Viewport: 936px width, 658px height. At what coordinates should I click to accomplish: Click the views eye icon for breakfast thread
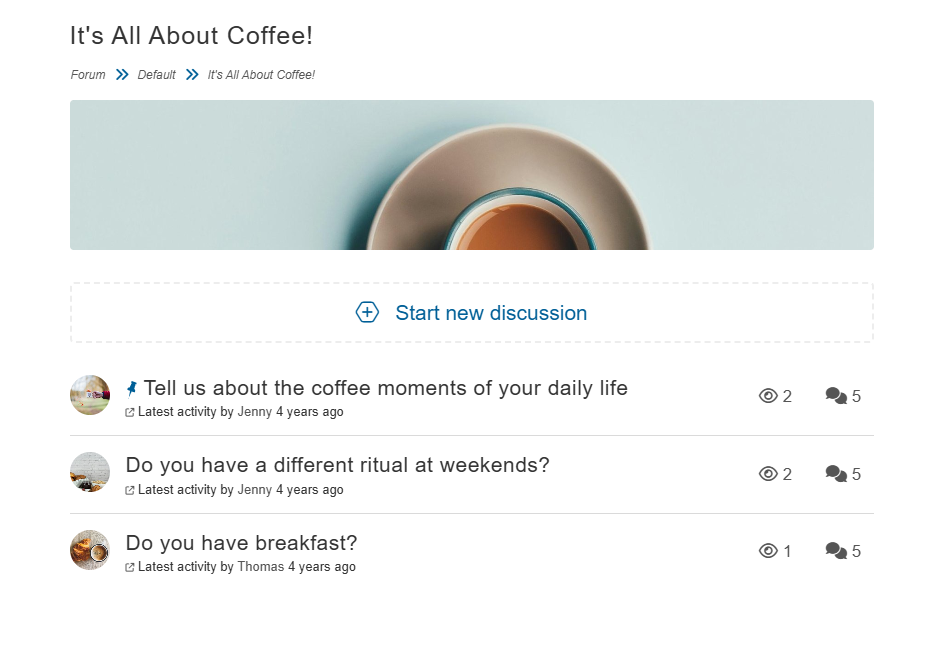tap(768, 551)
